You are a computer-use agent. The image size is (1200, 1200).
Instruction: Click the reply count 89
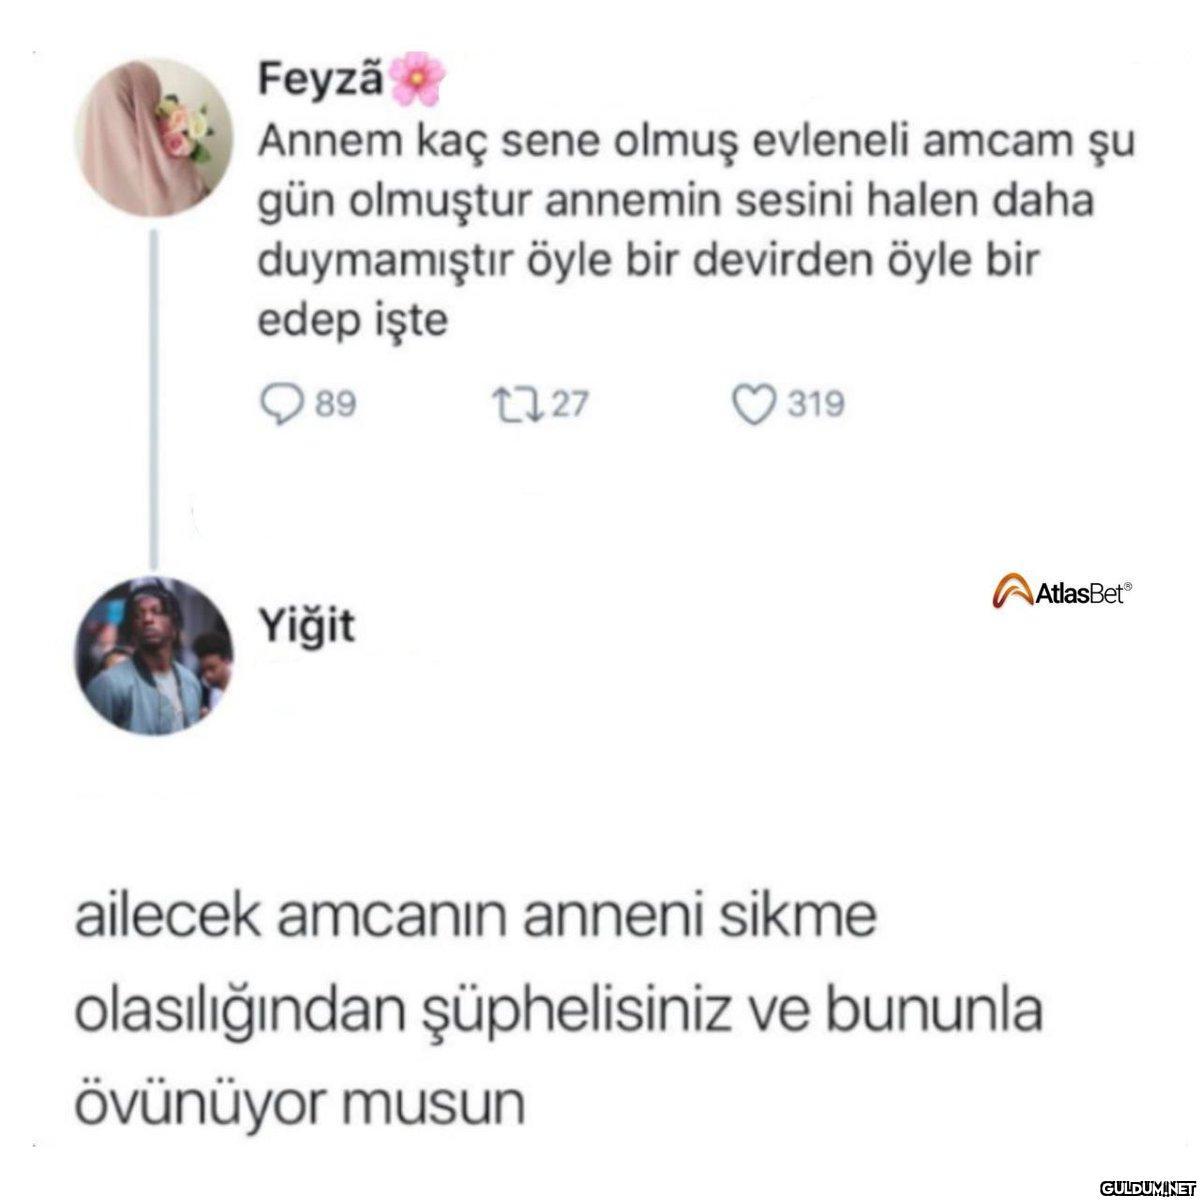[x=337, y=405]
